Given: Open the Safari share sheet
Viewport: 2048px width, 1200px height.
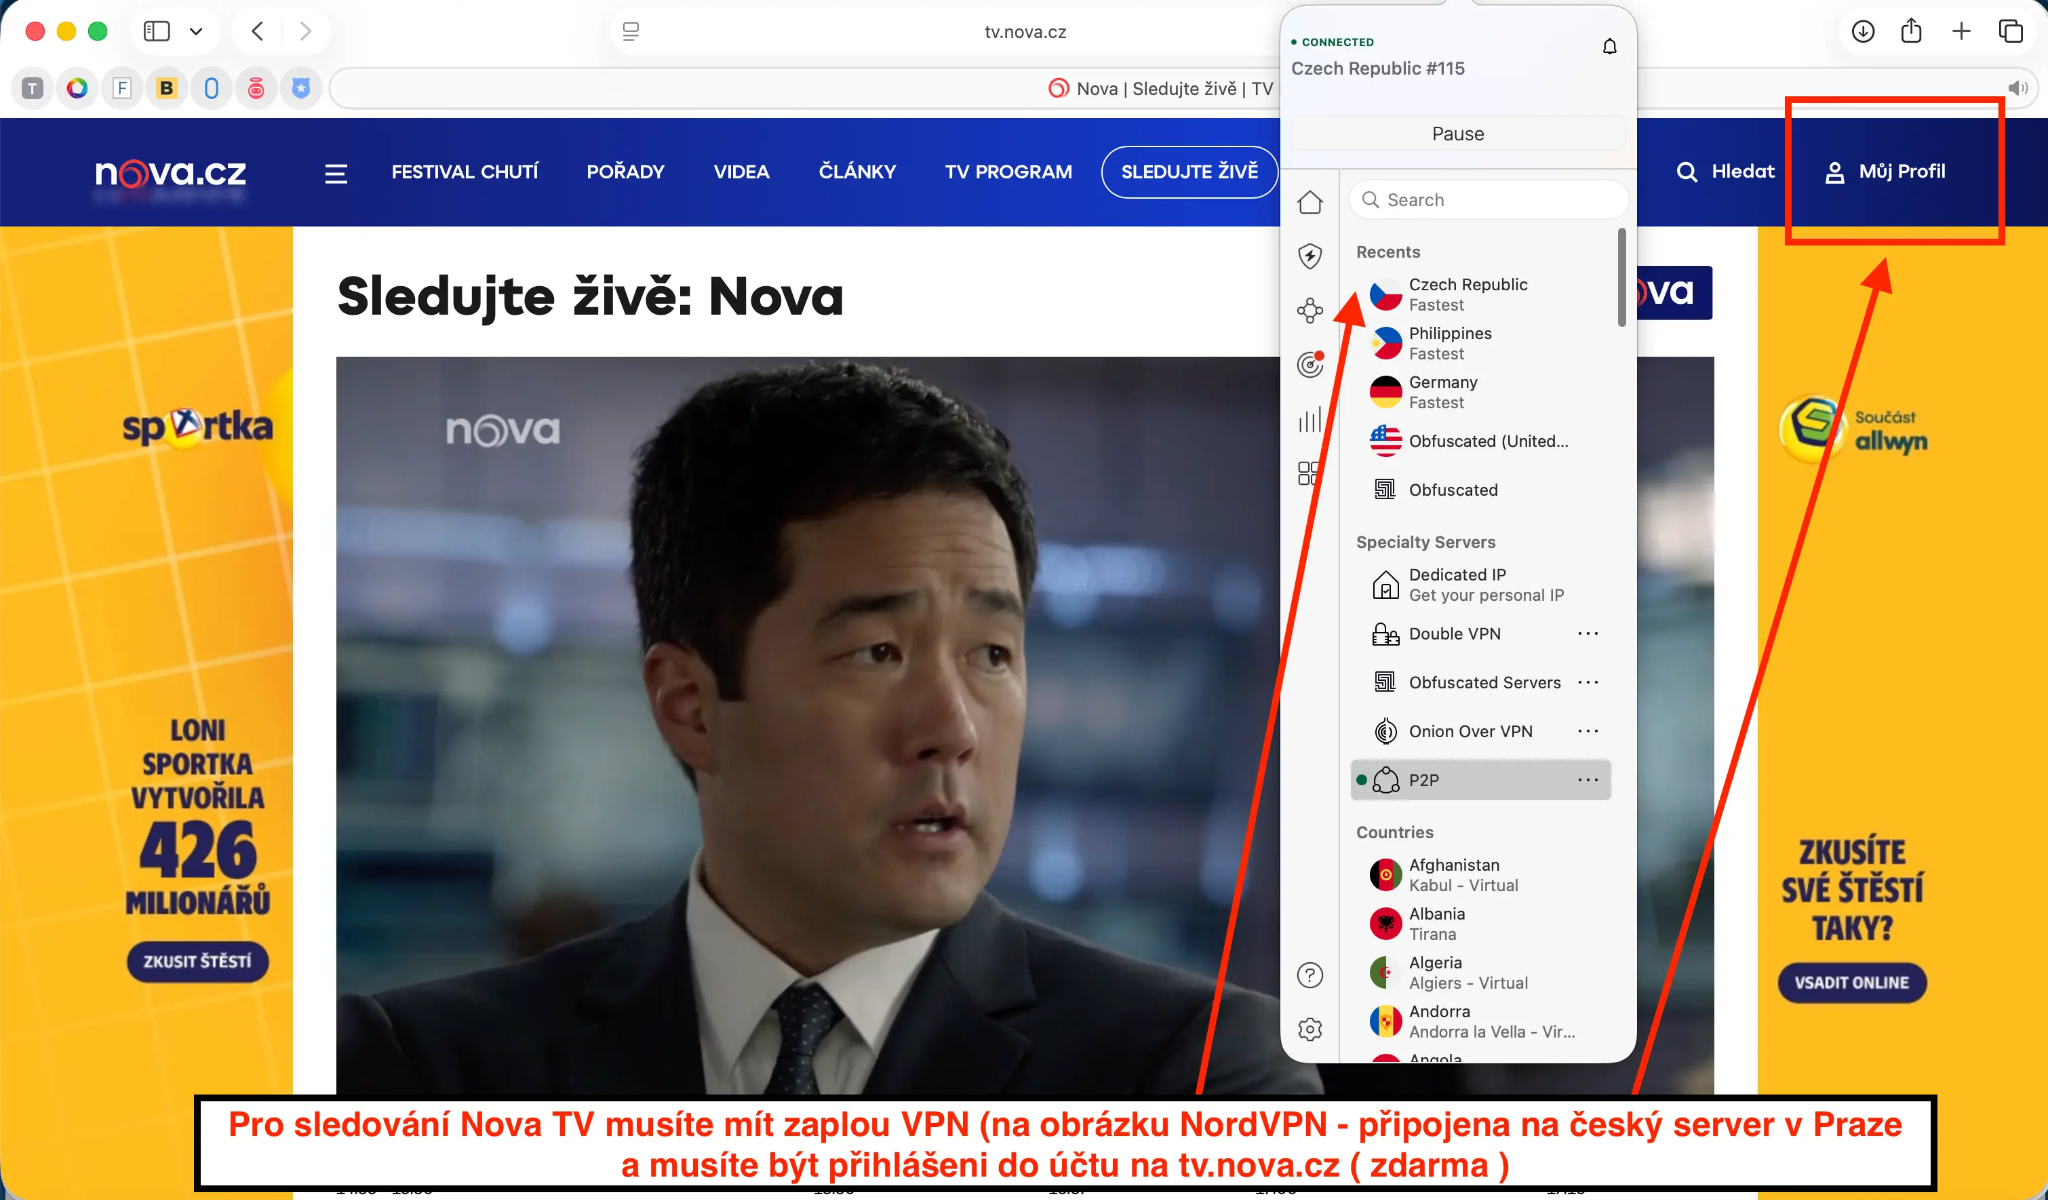Looking at the screenshot, I should pyautogui.click(x=1911, y=31).
